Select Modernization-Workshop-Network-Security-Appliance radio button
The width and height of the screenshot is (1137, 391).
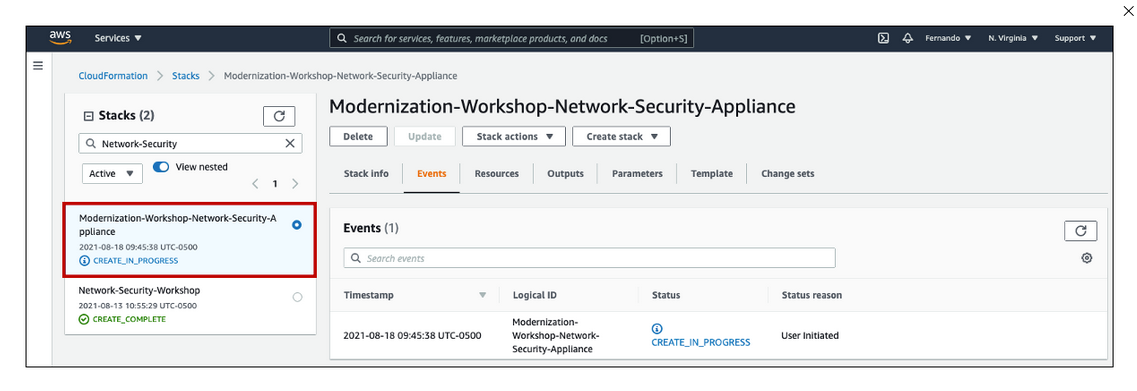pyautogui.click(x=297, y=225)
